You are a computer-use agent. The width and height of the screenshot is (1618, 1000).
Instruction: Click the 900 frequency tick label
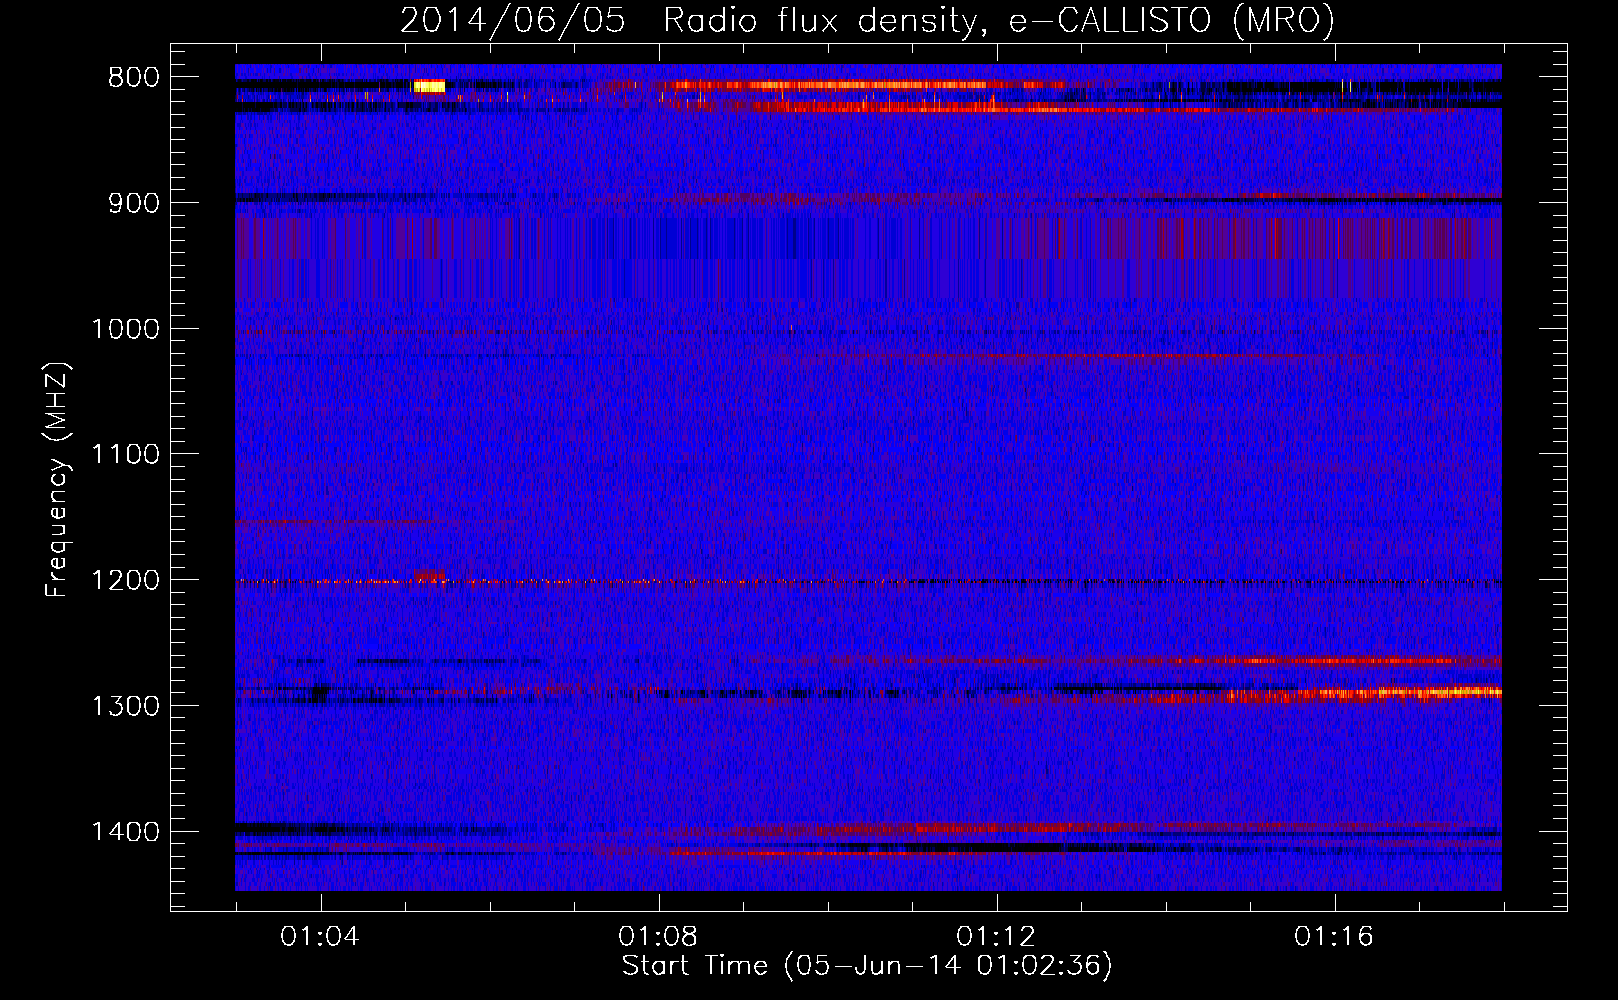pyautogui.click(x=134, y=203)
